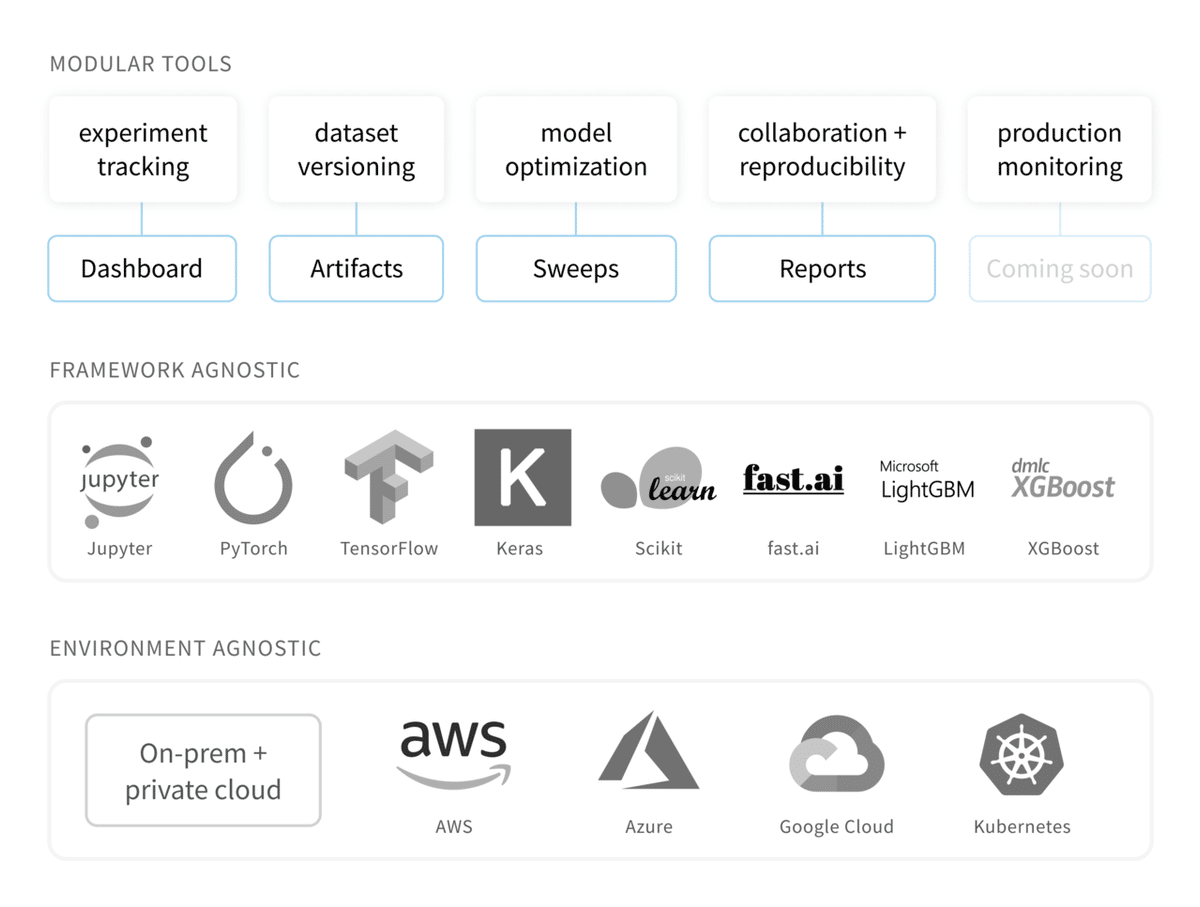Click the greyed Coming soon box
Screen dimensions: 1200x907
1060,269
